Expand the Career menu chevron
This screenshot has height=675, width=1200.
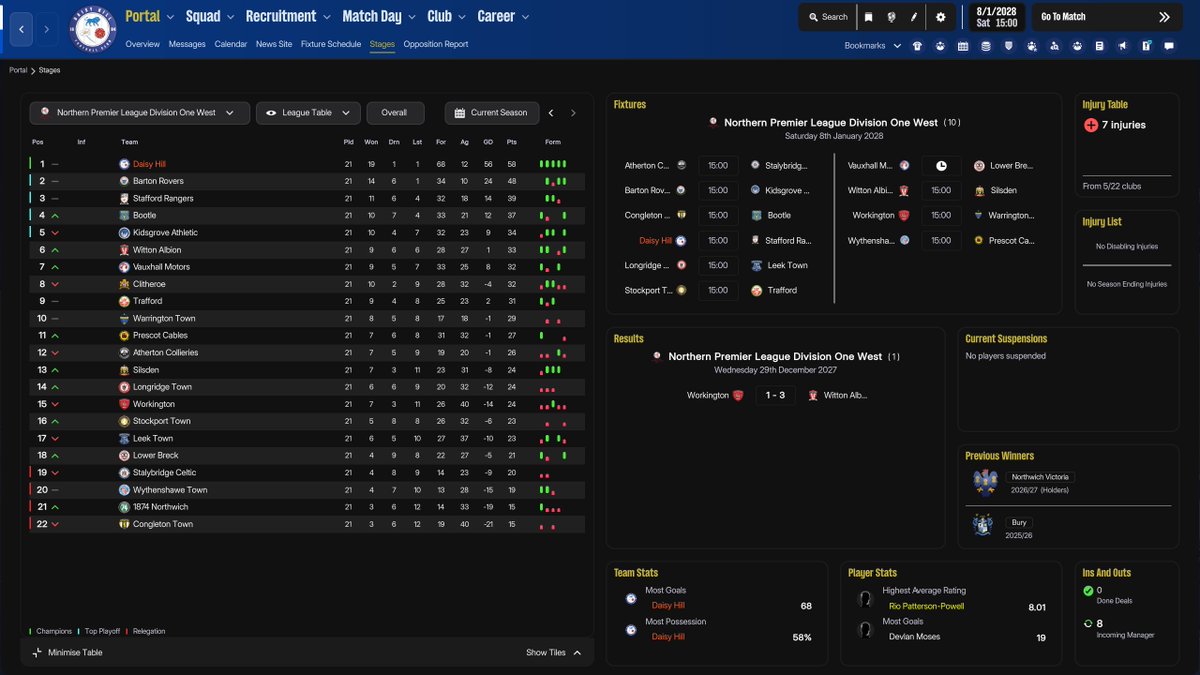[x=526, y=17]
